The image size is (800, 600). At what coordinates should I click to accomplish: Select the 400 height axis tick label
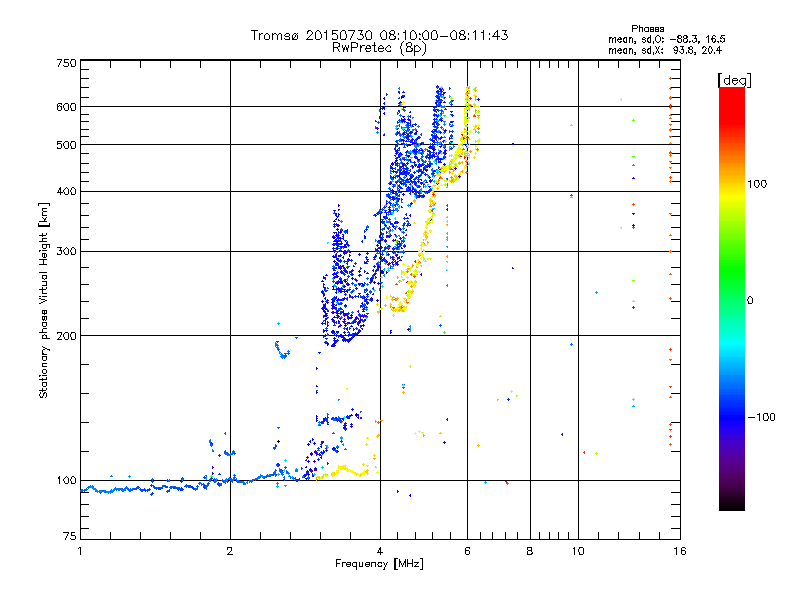point(66,192)
